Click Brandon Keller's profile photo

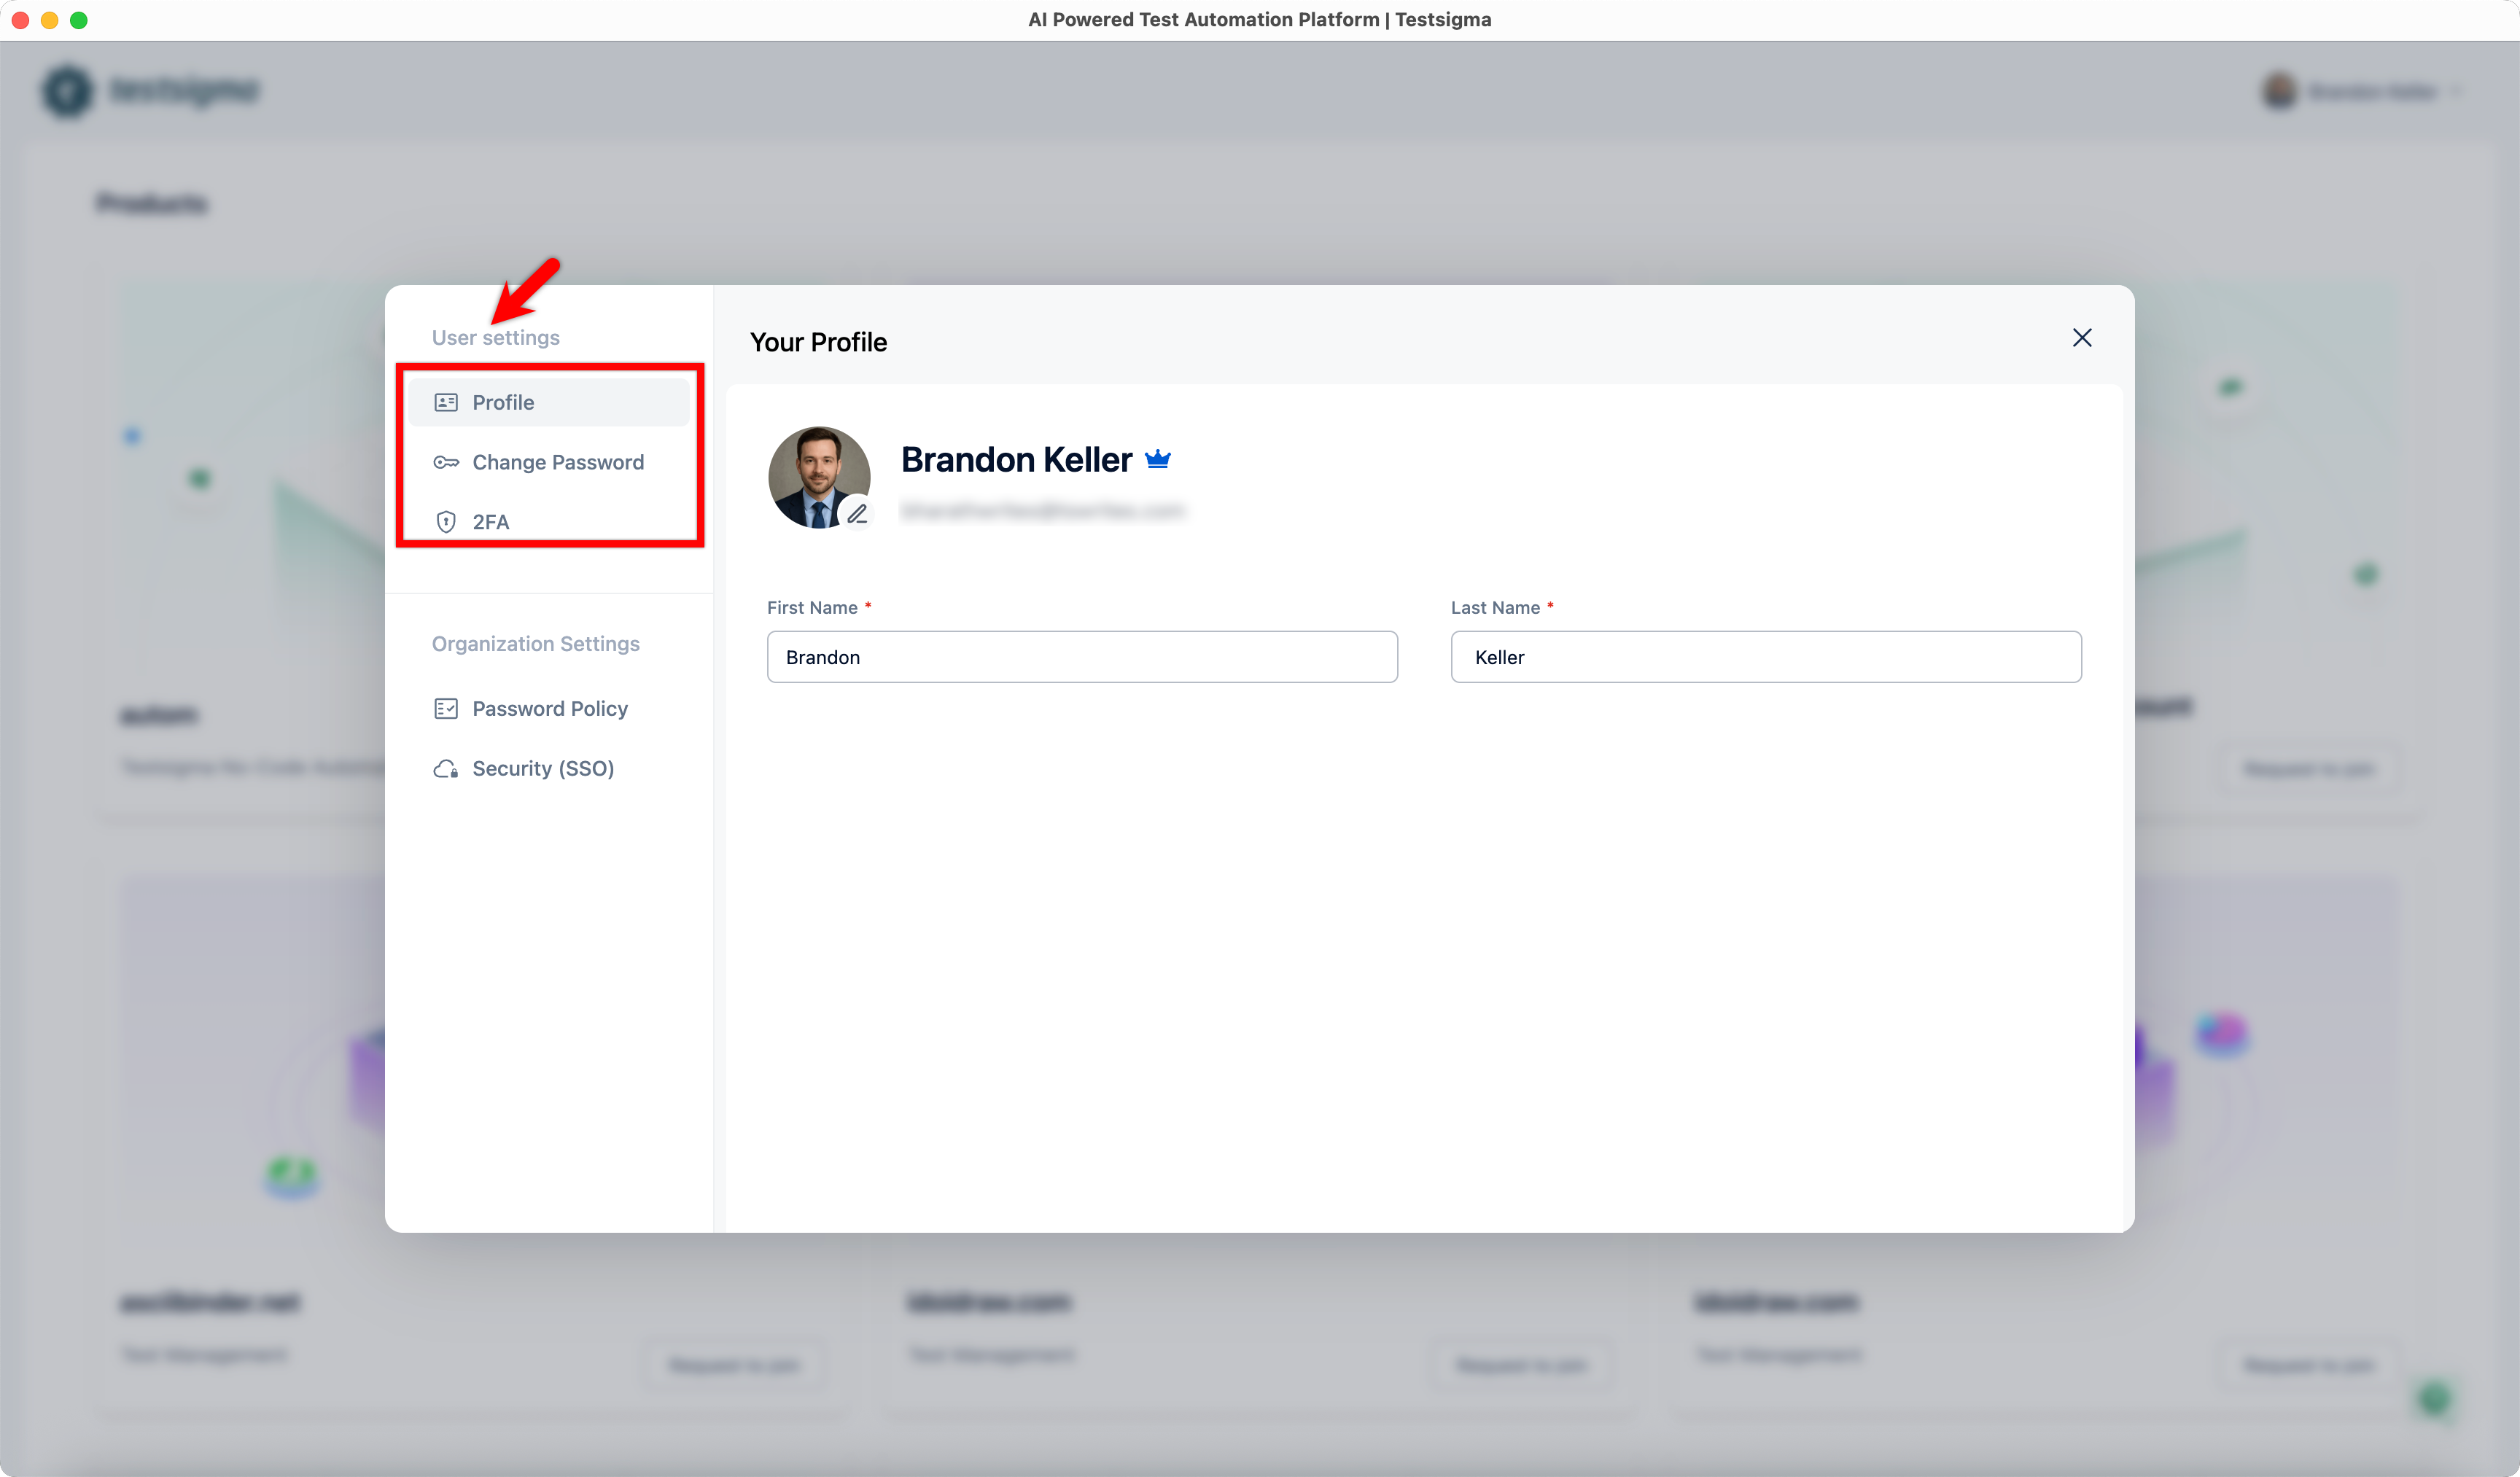click(x=812, y=470)
